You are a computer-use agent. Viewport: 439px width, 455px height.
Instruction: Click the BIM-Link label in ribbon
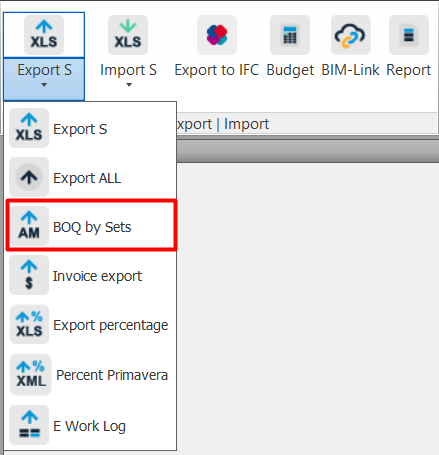(x=350, y=70)
